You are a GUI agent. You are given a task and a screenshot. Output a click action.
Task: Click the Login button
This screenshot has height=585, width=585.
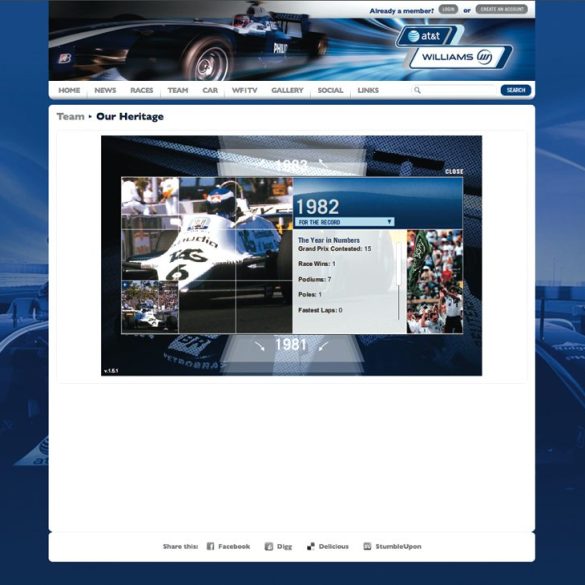point(448,9)
